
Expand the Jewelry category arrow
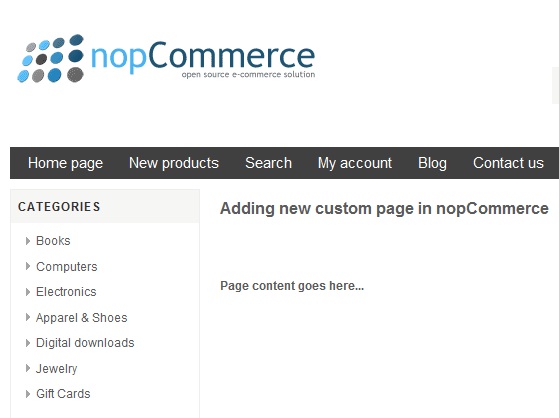(28, 368)
